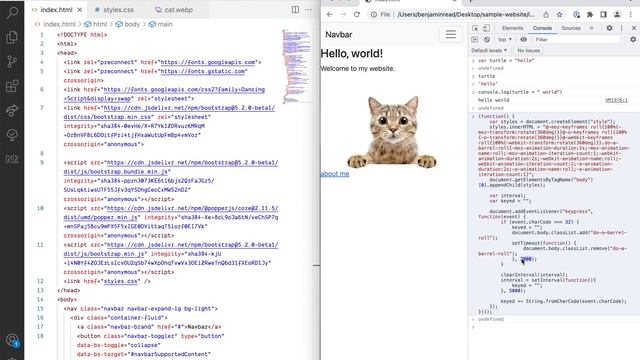Open the top JavaScript context dropdown
The width and height of the screenshot is (640, 360).
point(505,40)
